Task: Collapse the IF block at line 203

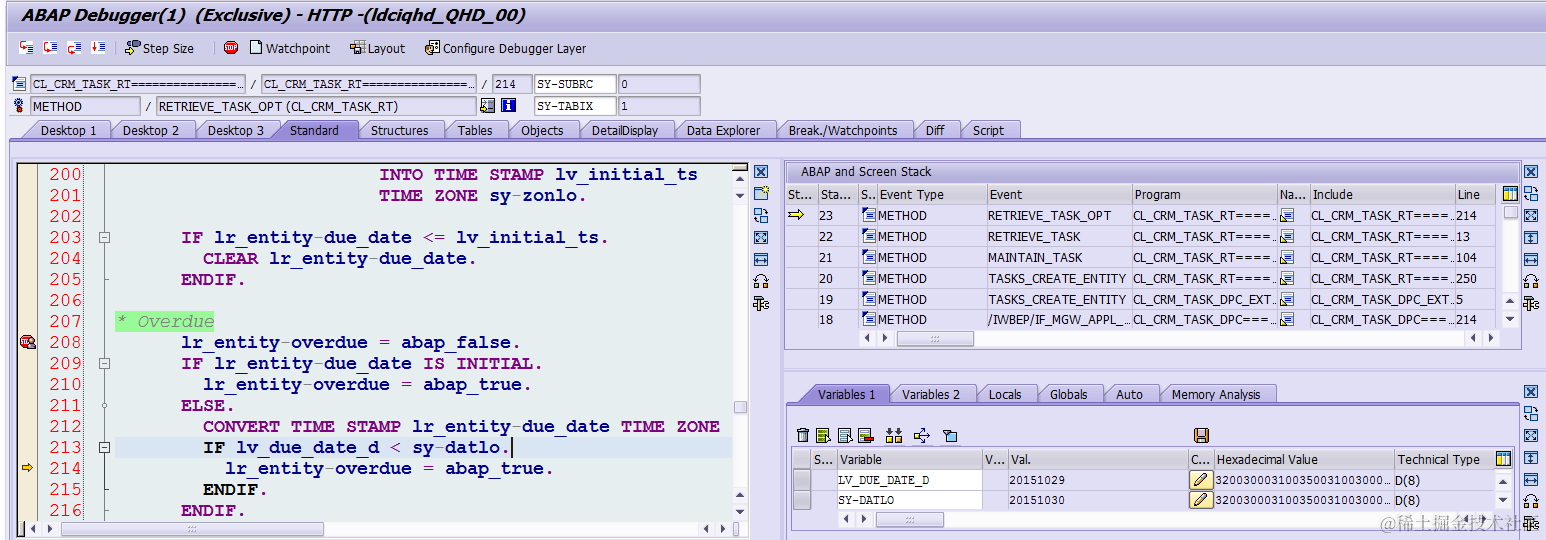Action: pyautogui.click(x=104, y=238)
